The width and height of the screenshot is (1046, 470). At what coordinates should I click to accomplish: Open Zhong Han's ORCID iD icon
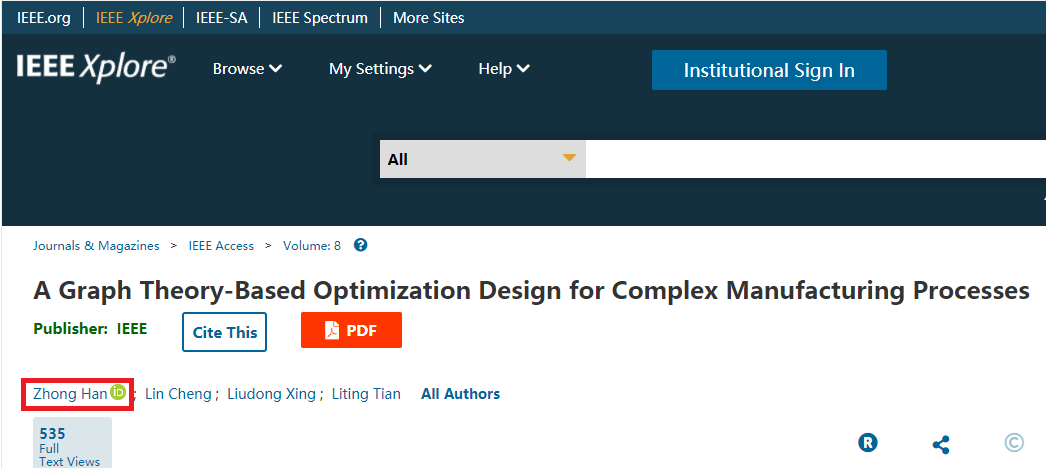[118, 393]
